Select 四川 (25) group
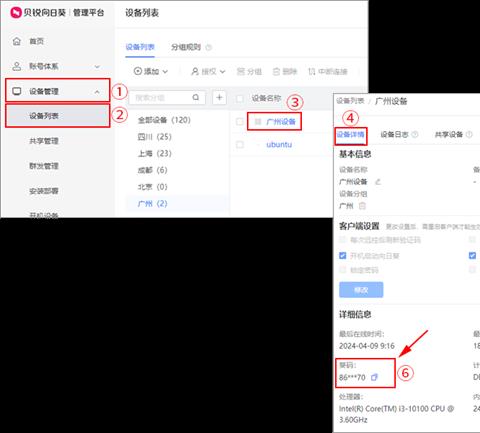 pos(155,137)
